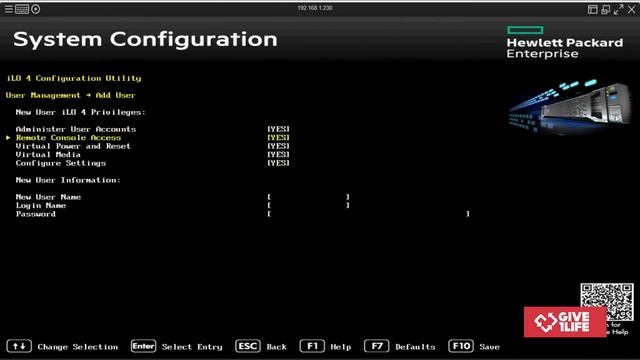Toggle Remote Console Access YES value

[278, 138]
